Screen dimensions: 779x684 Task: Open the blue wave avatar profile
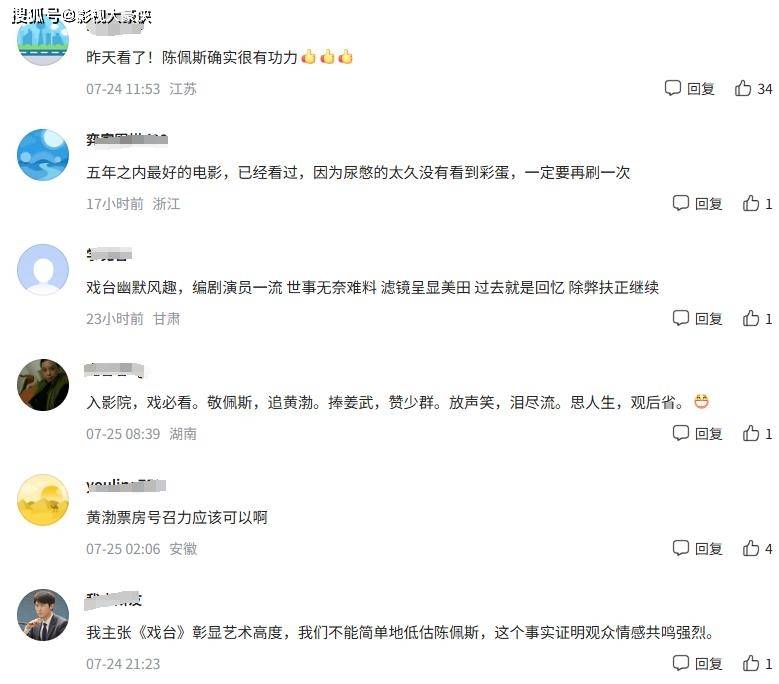click(43, 154)
